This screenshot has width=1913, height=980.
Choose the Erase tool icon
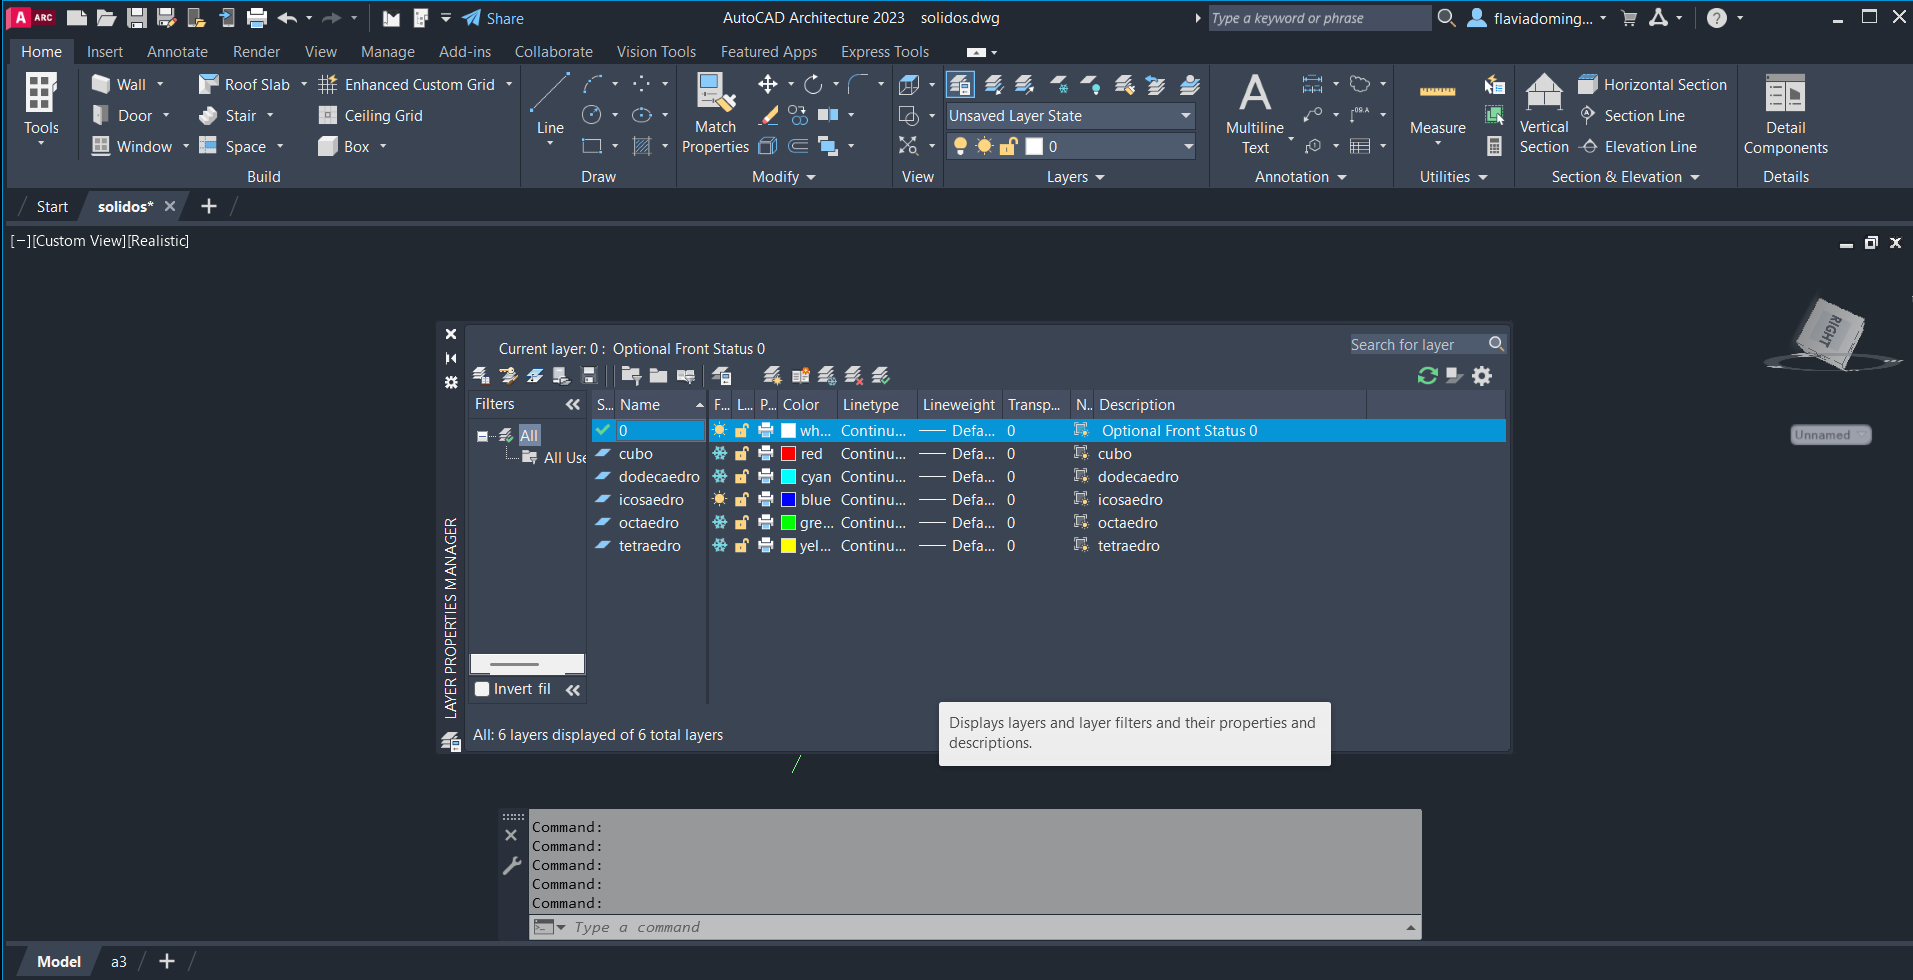coord(768,115)
